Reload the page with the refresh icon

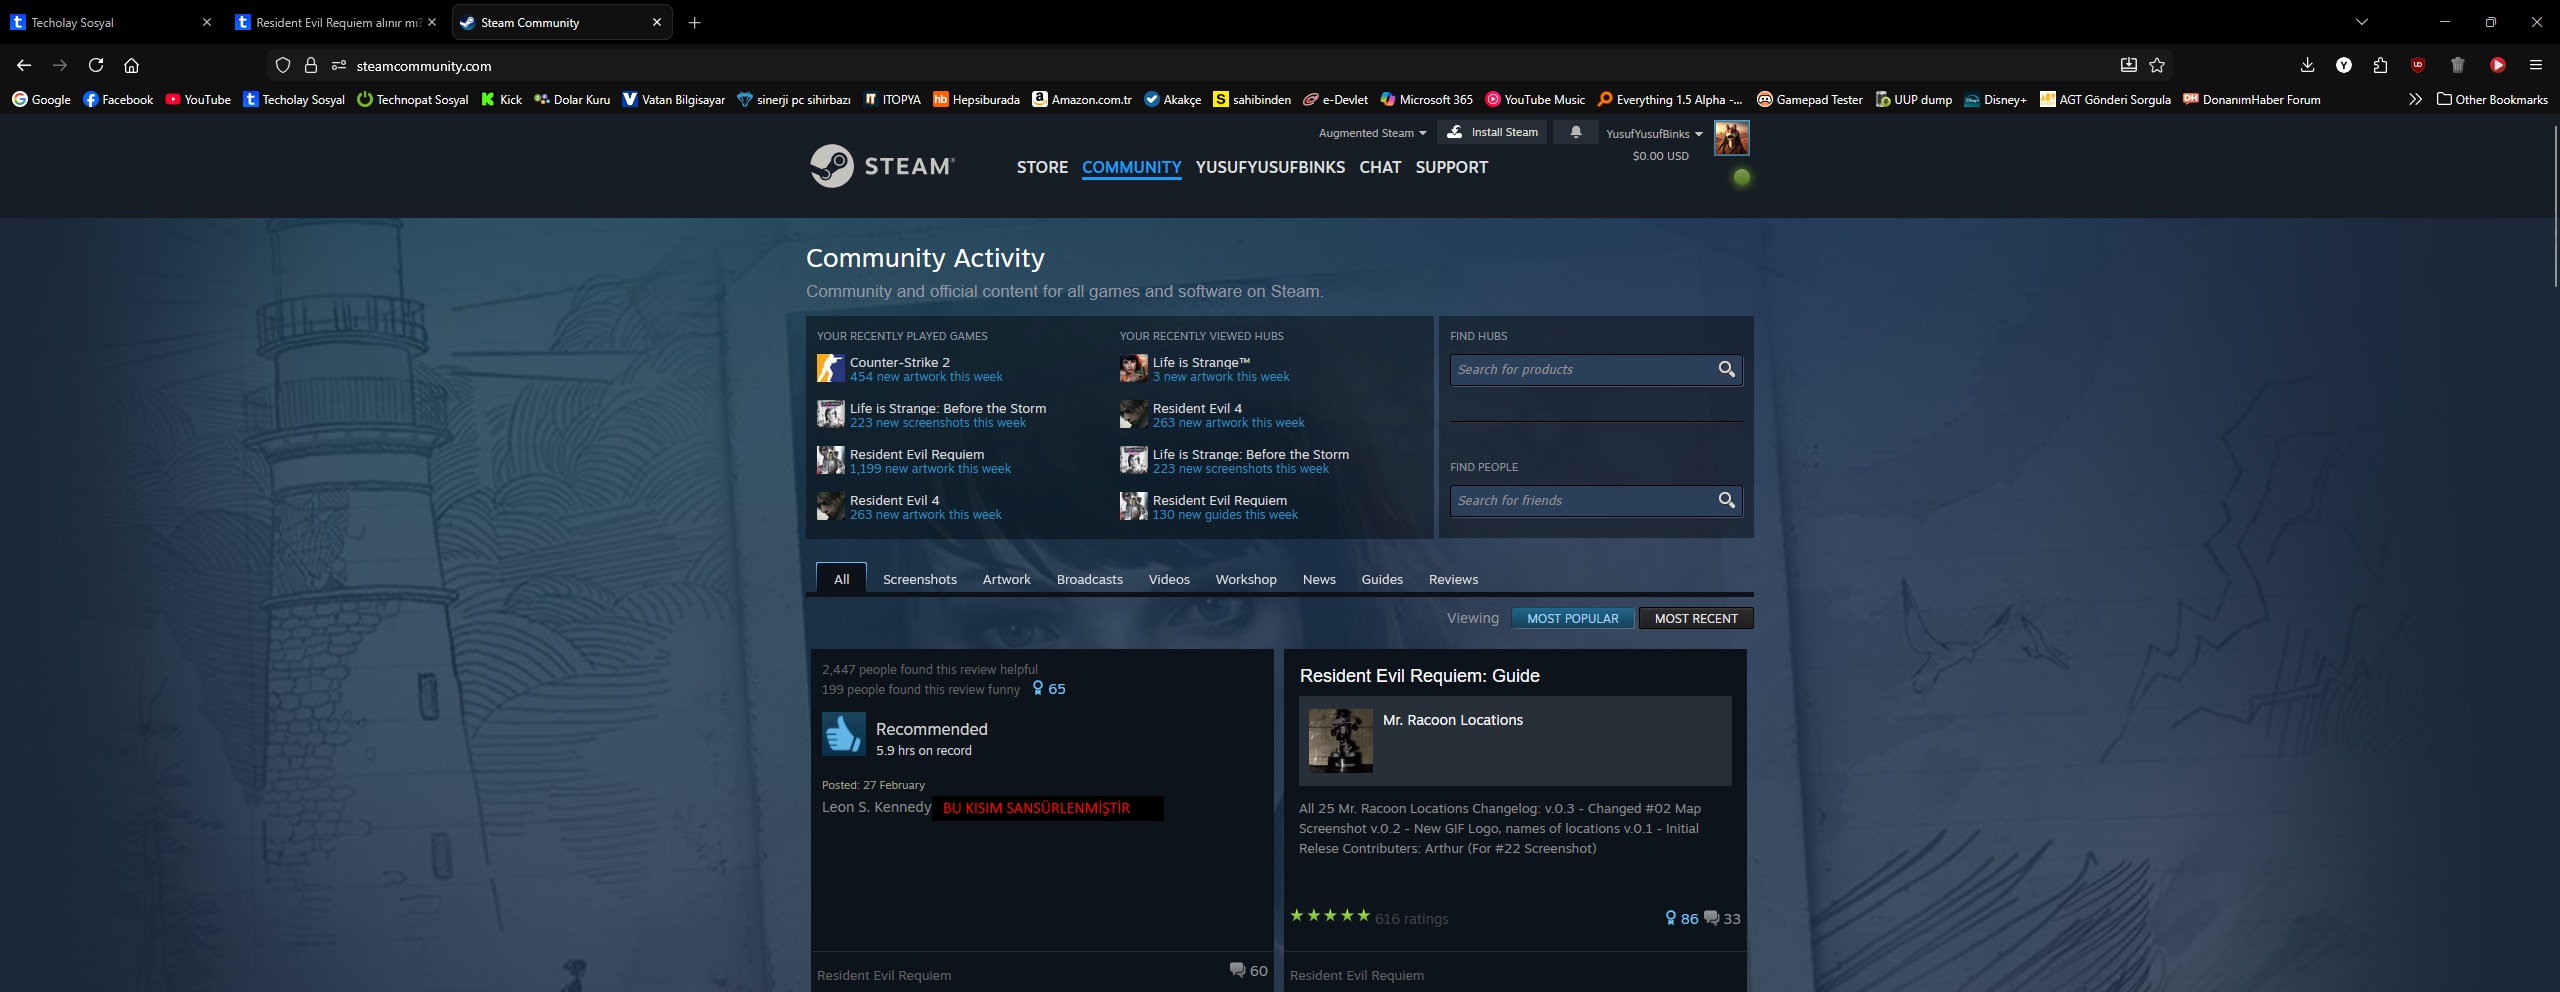96,65
